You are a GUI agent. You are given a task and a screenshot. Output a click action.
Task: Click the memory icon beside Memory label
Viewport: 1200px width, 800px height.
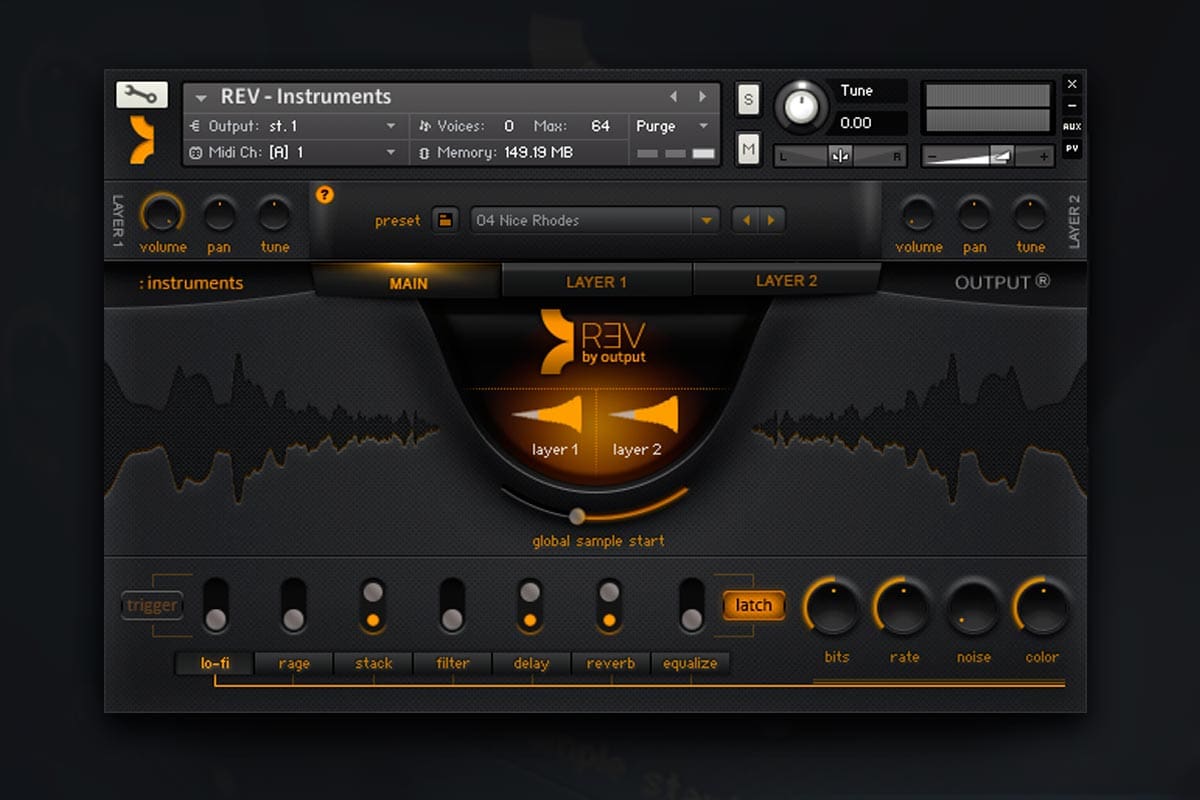tap(424, 153)
